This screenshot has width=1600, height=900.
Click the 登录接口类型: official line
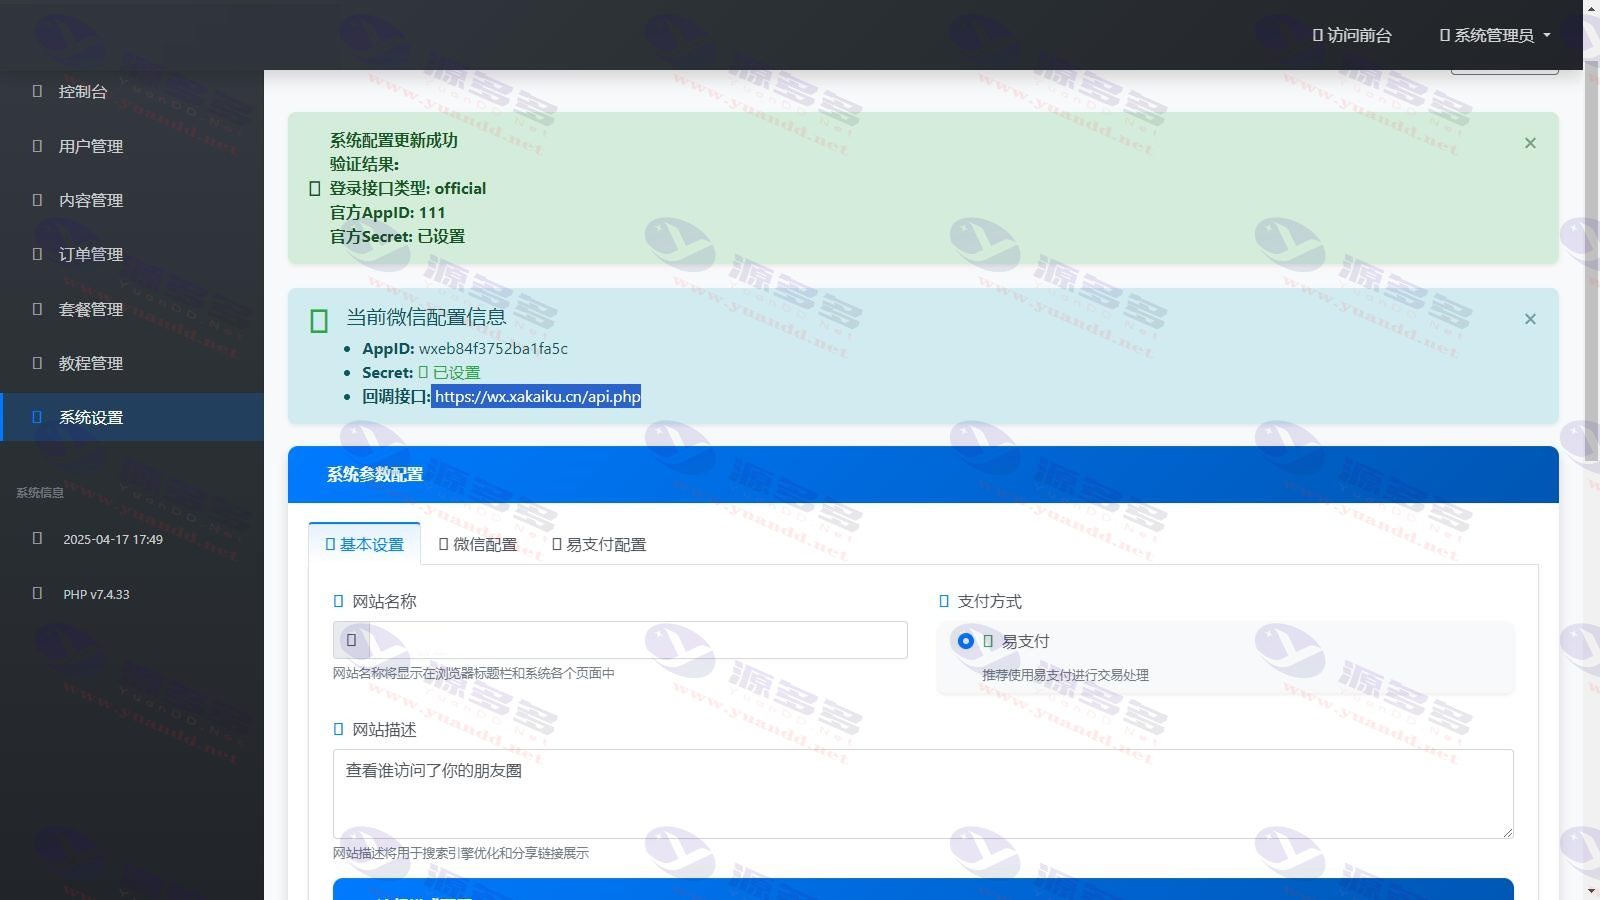tap(408, 188)
